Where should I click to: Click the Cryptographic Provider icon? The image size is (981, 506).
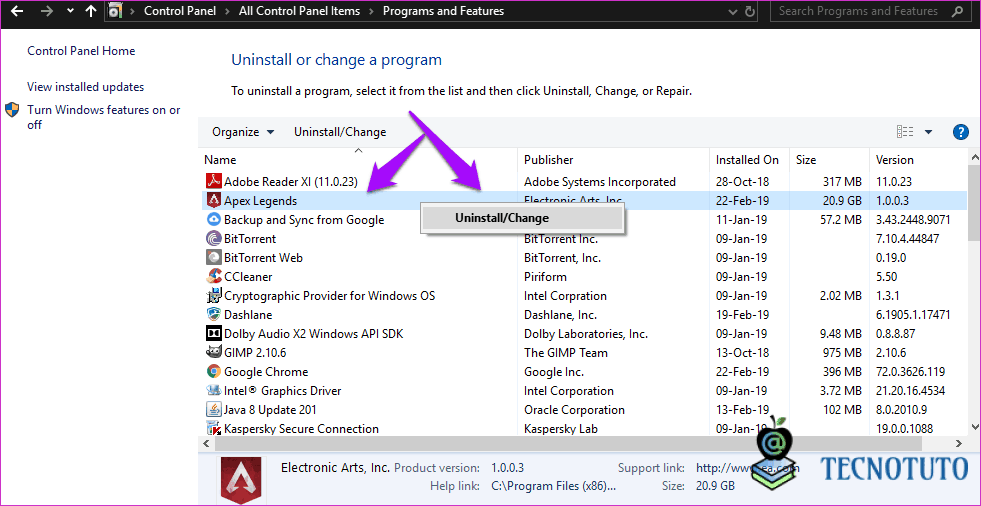[x=214, y=295]
